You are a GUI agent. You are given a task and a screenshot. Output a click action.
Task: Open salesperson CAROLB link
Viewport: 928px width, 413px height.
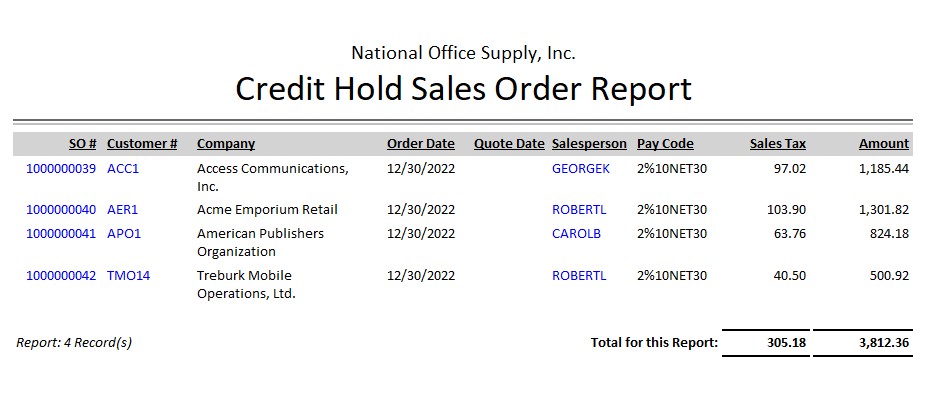pyautogui.click(x=577, y=234)
